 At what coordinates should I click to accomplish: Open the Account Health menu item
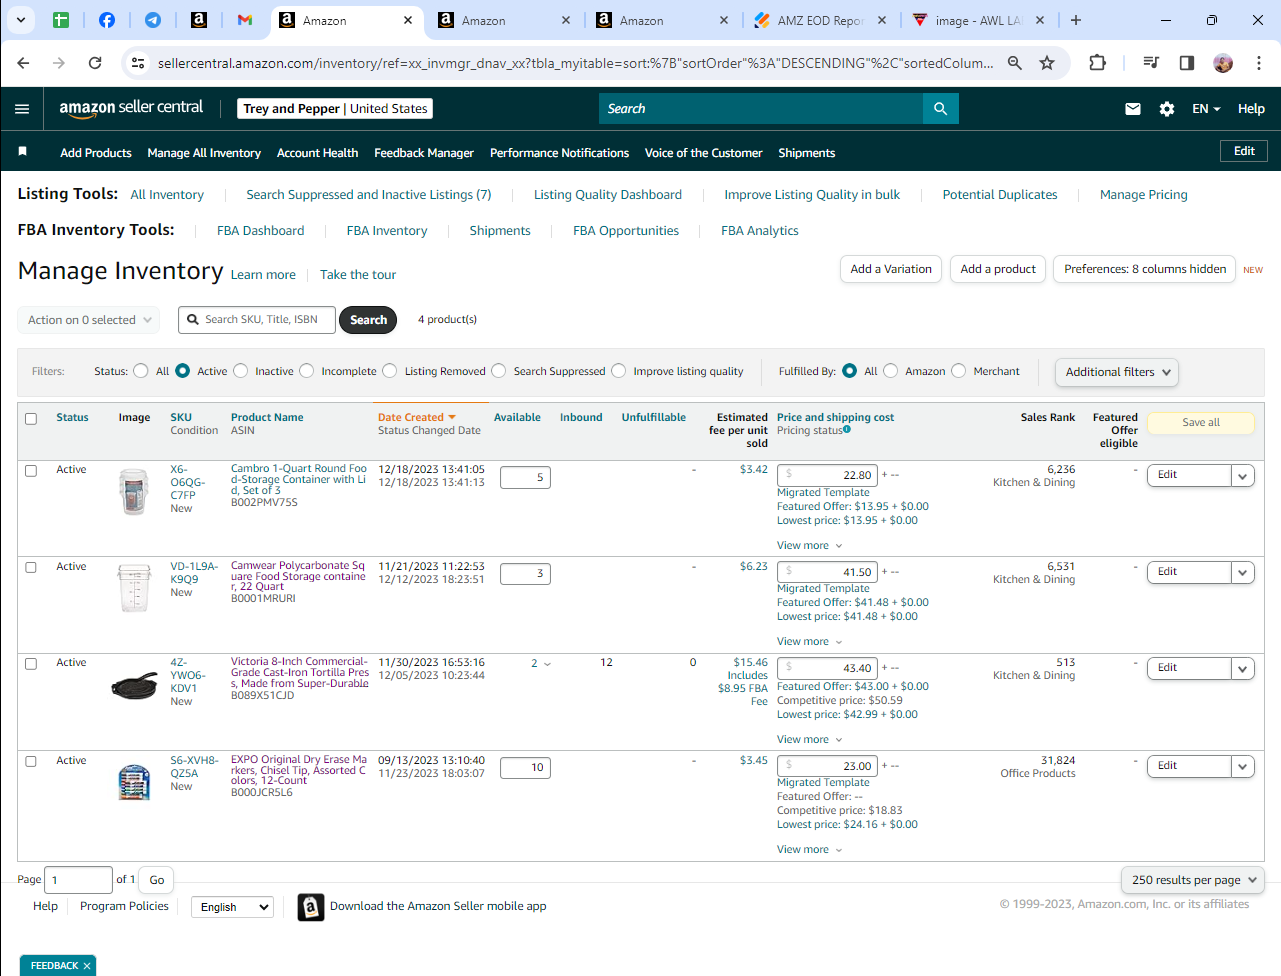317,153
